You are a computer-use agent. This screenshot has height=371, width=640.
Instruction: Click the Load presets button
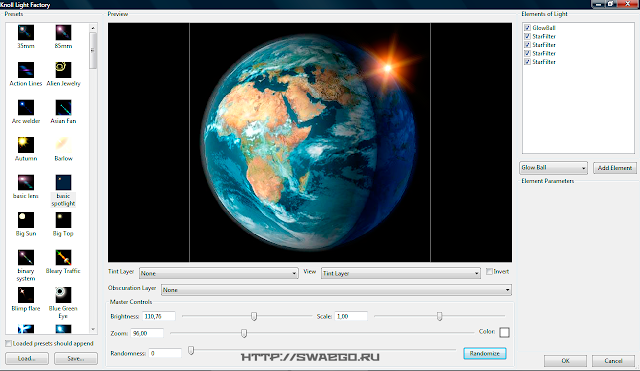(27, 358)
